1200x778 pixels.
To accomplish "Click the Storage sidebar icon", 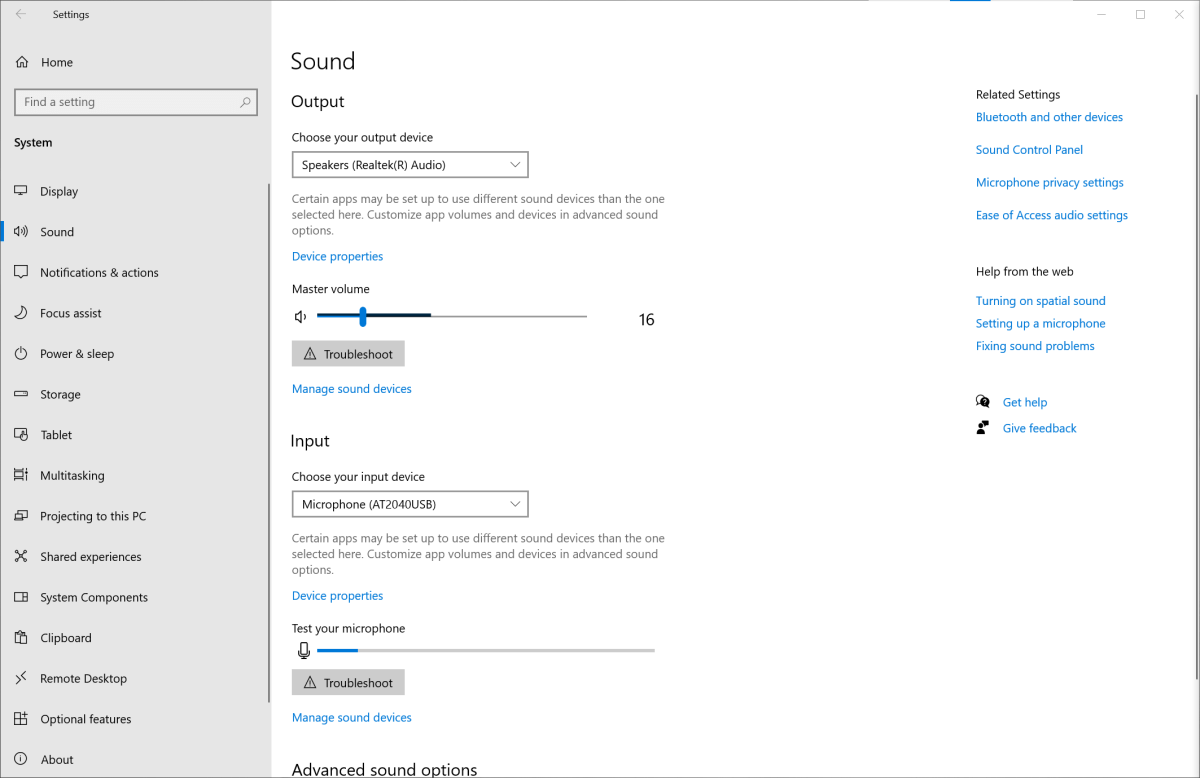I will click(22, 394).
